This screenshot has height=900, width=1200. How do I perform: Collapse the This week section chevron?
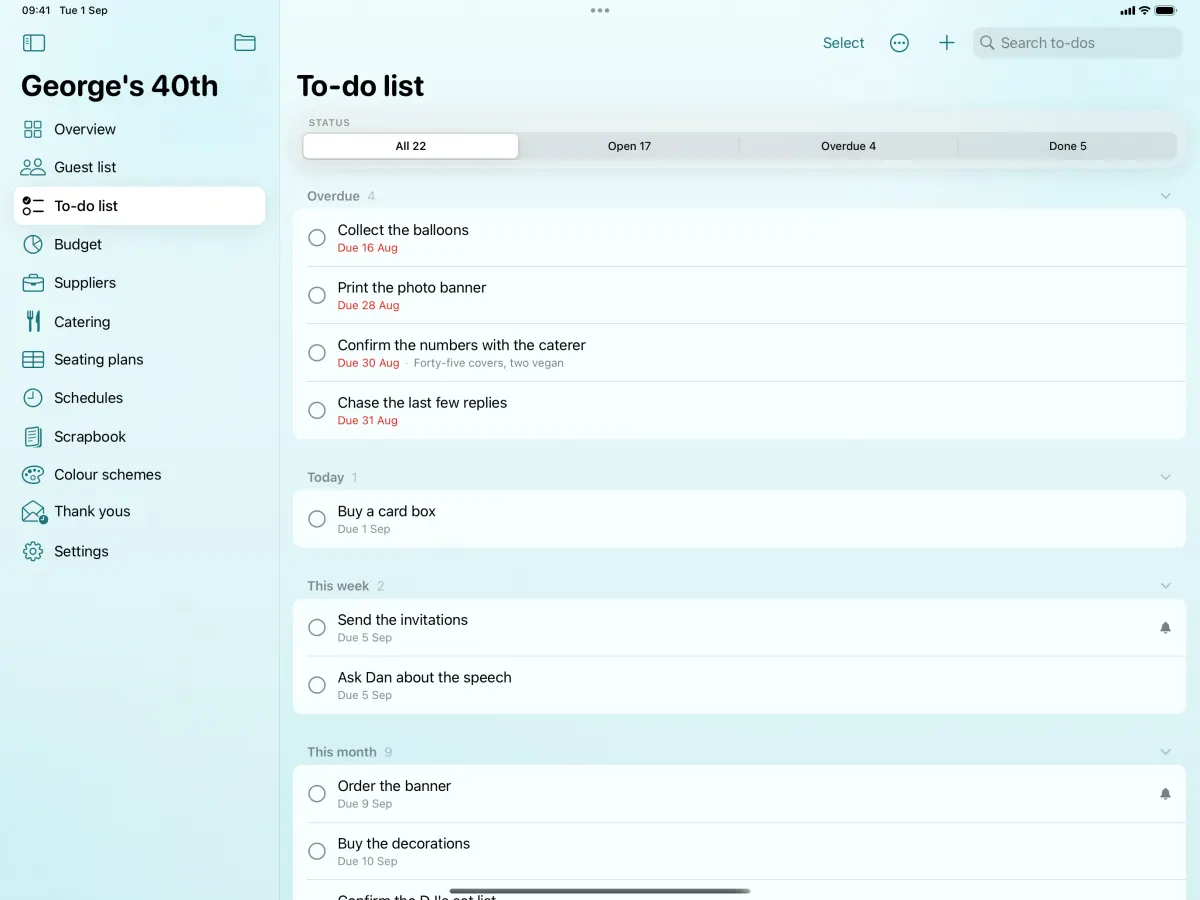coord(1165,586)
